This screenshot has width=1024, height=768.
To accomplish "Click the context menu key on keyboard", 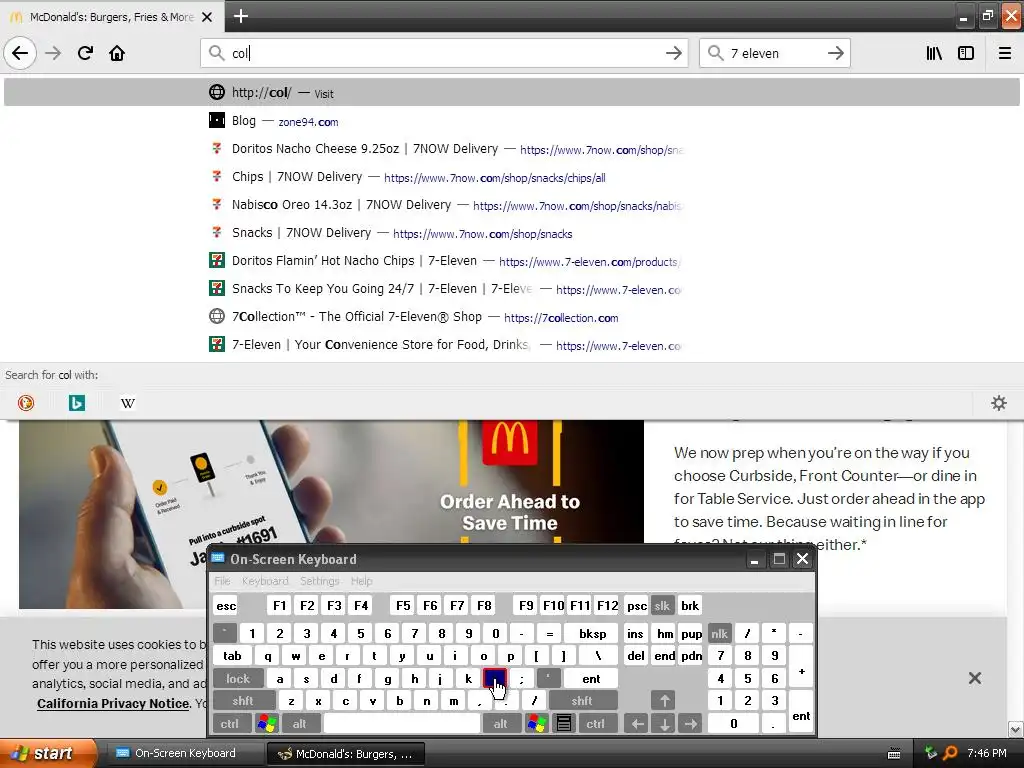I will pos(564,724).
